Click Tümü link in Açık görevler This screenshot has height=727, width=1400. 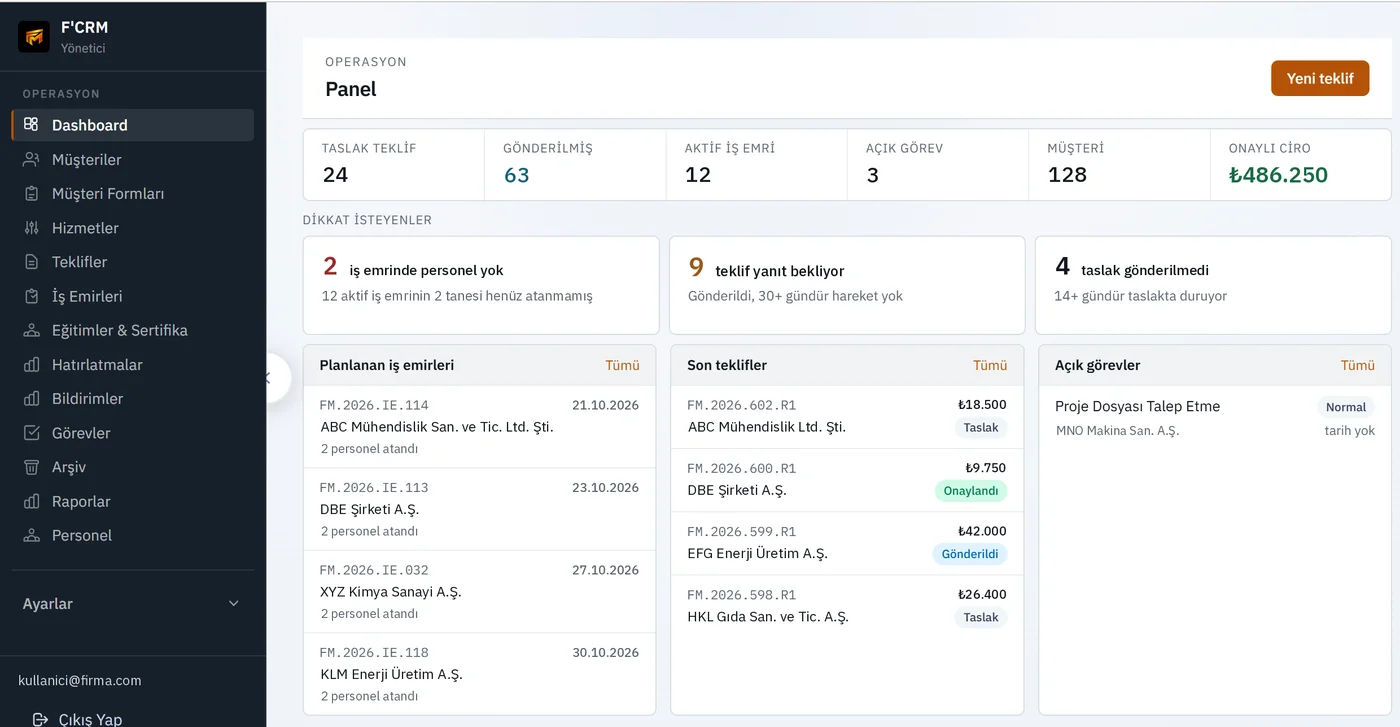click(x=1358, y=365)
